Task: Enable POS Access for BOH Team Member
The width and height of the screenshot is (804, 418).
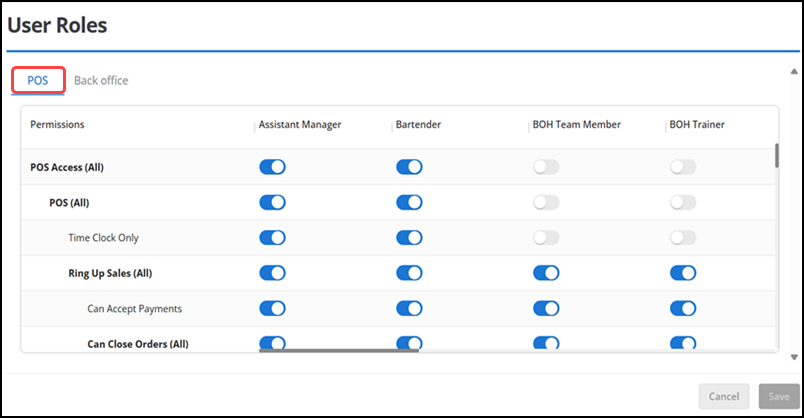Action: (x=546, y=167)
